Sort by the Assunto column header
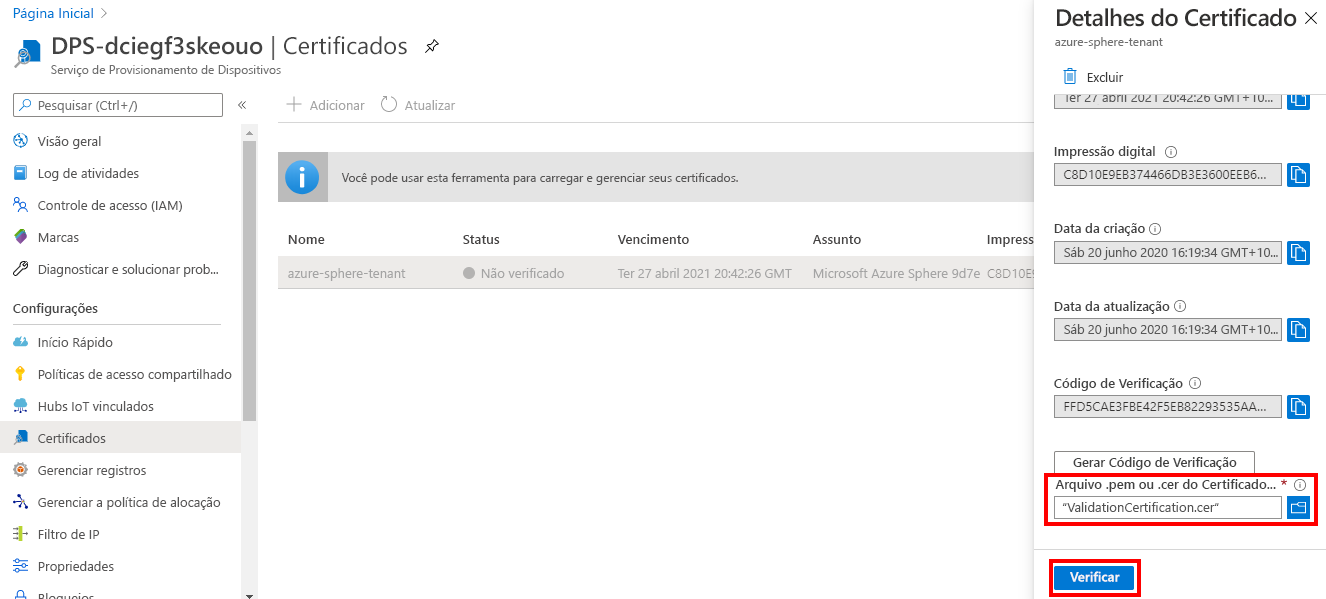Viewport: 1326px width, 599px height. pyautogui.click(x=837, y=240)
